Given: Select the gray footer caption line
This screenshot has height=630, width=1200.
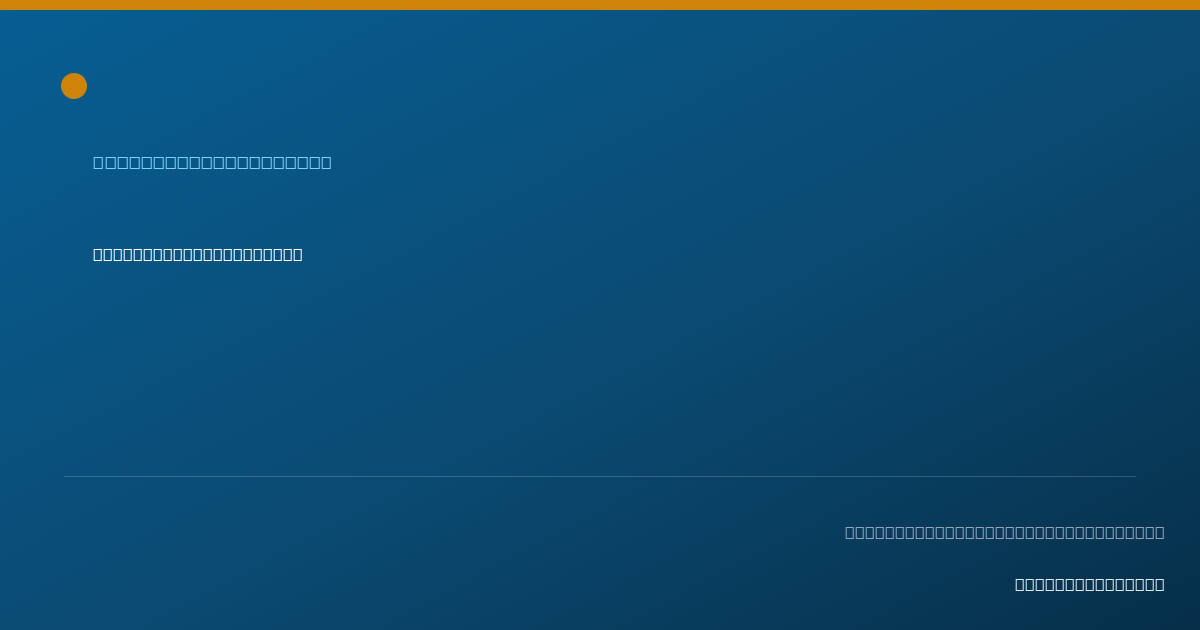Looking at the screenshot, I should 1005,532.
